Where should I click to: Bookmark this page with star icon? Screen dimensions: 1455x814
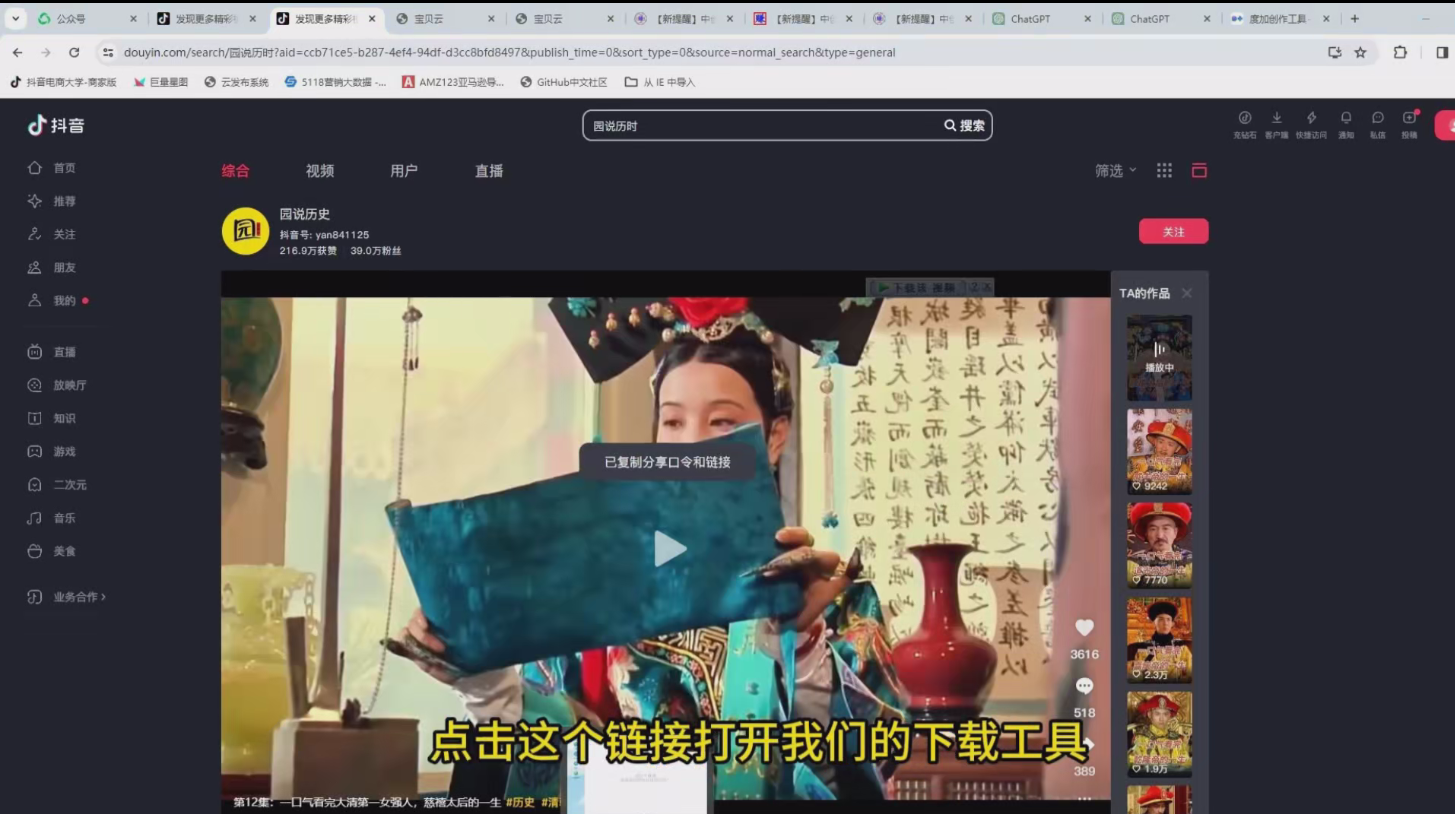point(1360,52)
